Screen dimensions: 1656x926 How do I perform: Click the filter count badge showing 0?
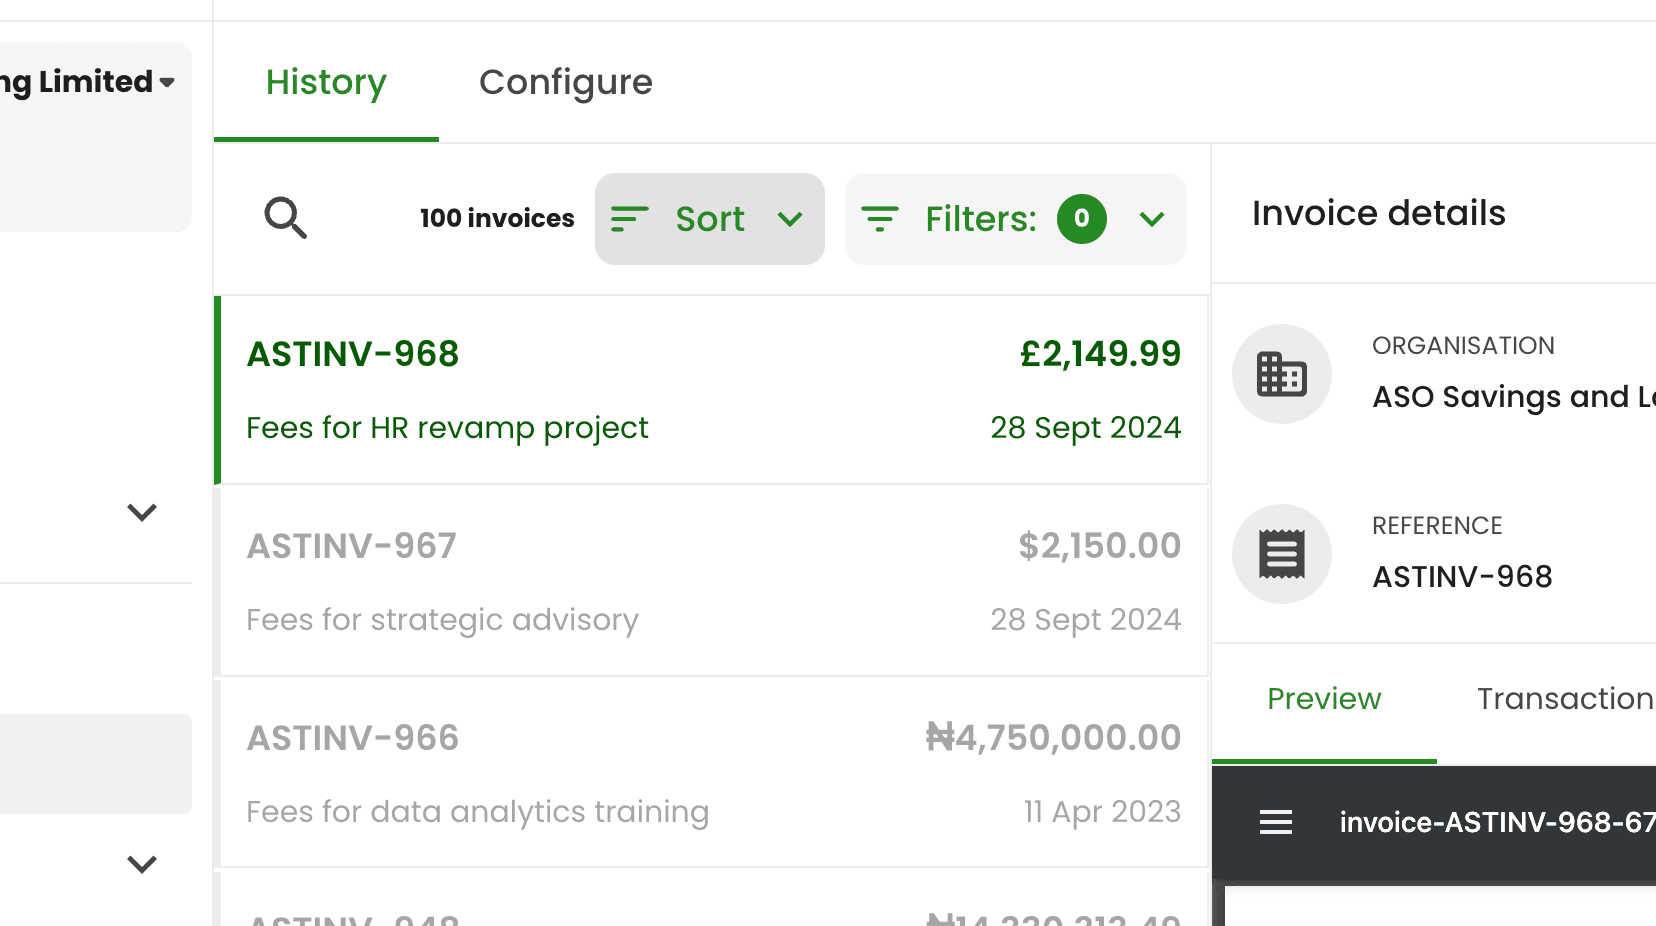click(1082, 219)
